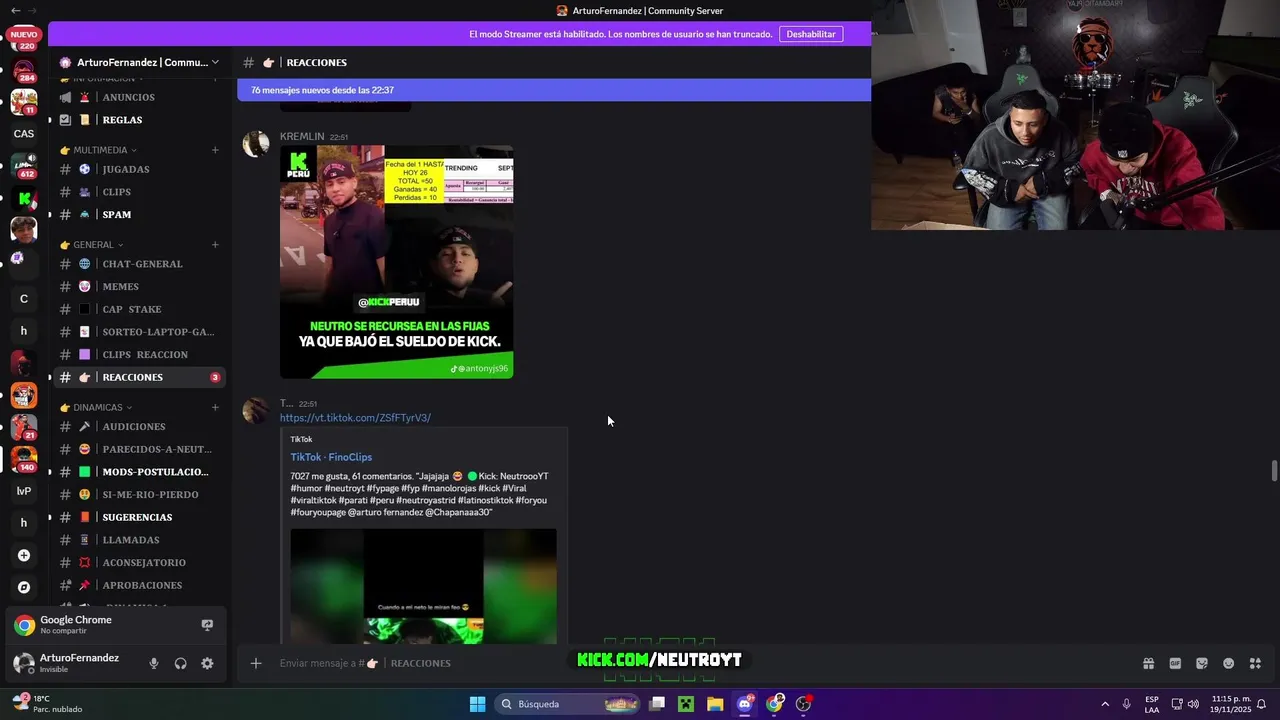
Task: Click Deshabilitar to disable Streamer mode
Action: click(x=811, y=34)
